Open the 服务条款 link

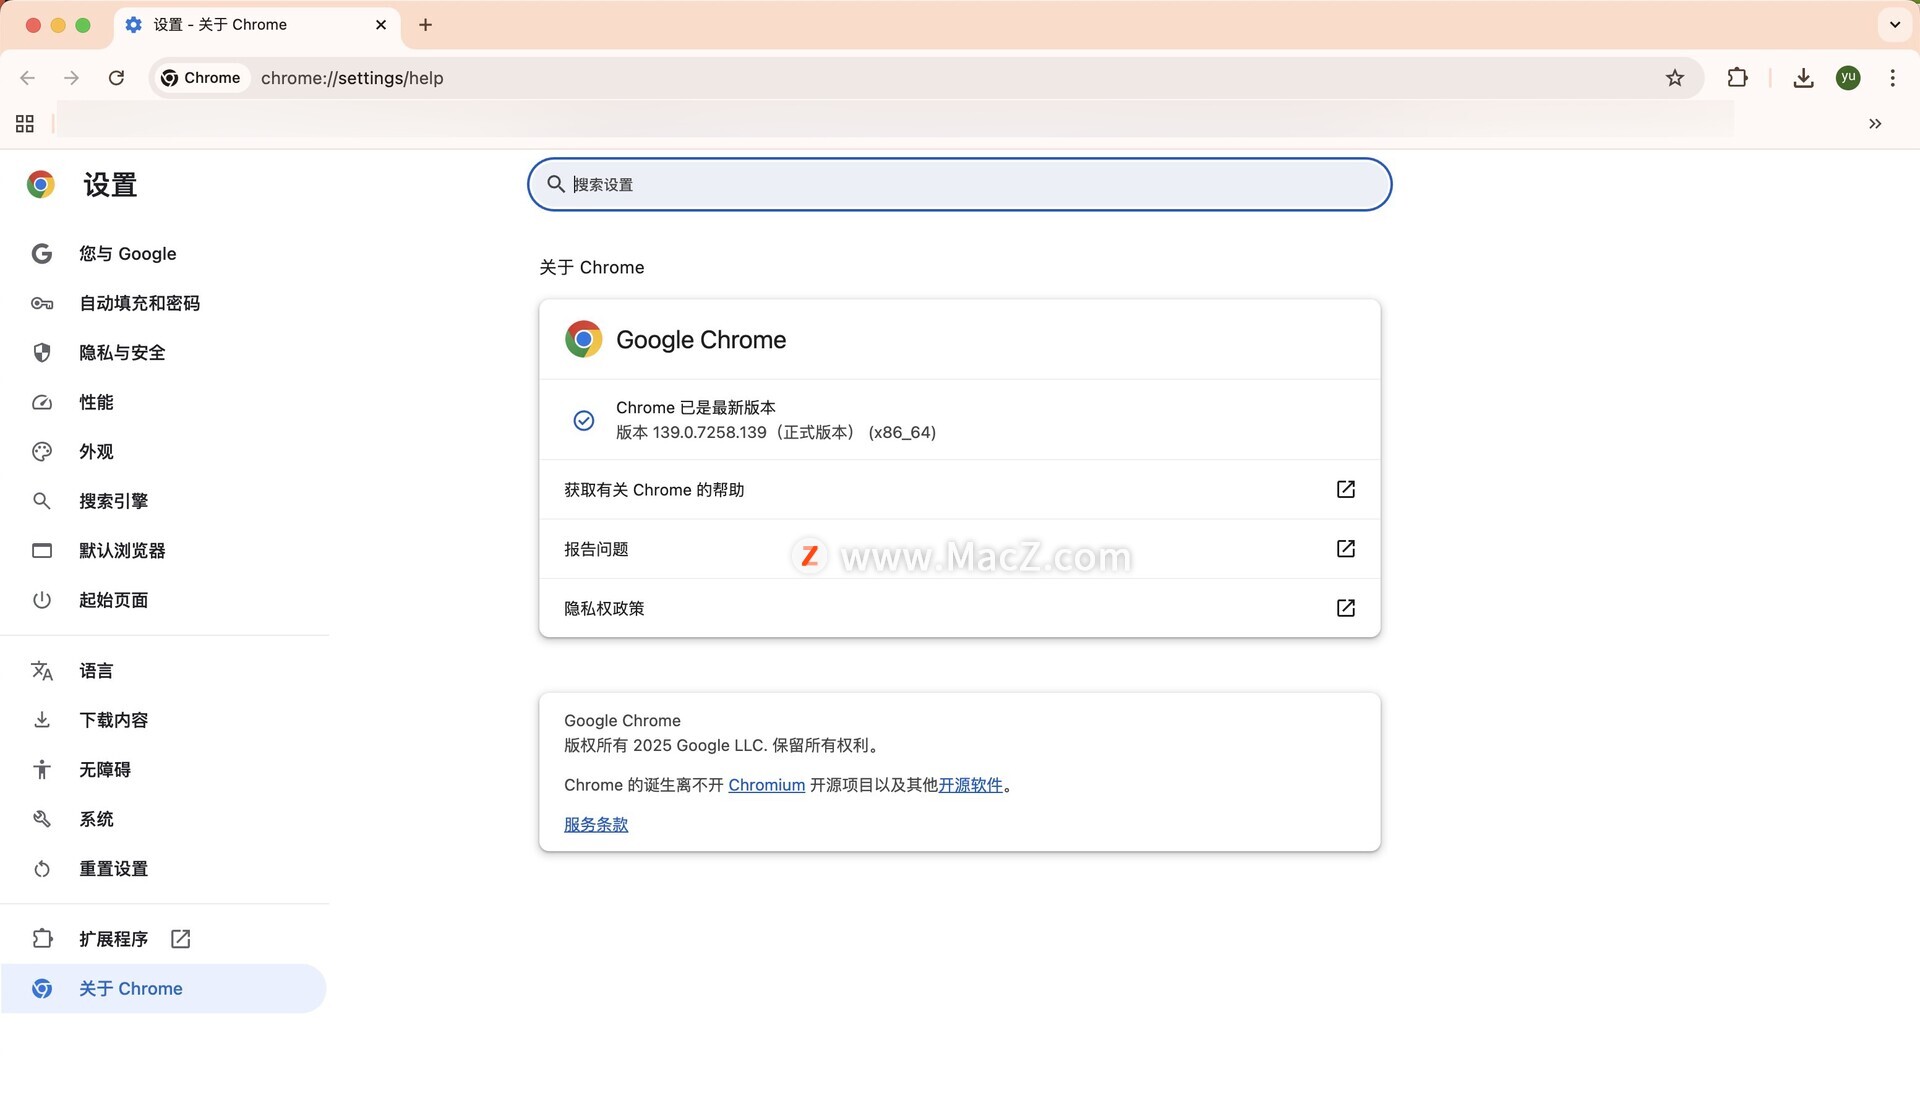tap(596, 825)
